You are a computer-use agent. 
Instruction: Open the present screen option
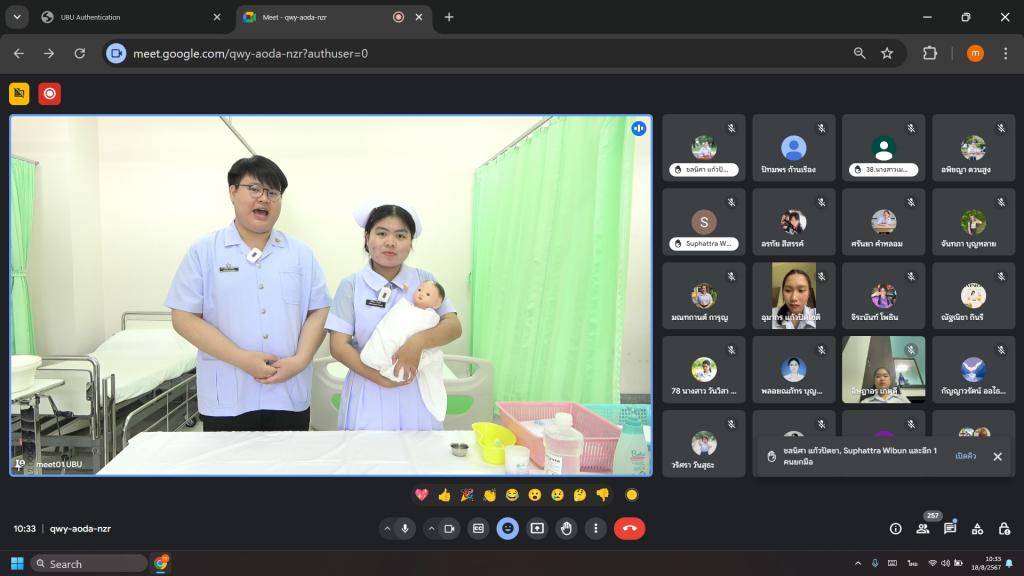(537, 528)
